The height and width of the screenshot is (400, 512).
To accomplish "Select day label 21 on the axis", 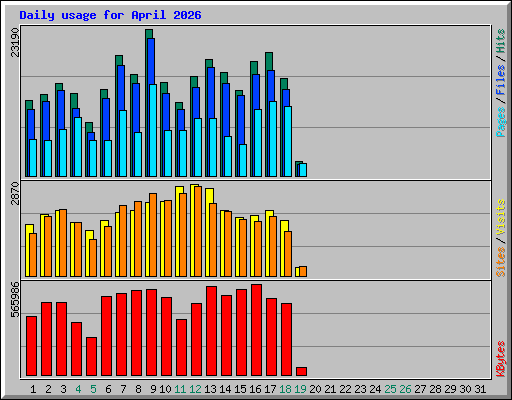I will pyautogui.click(x=330, y=389).
